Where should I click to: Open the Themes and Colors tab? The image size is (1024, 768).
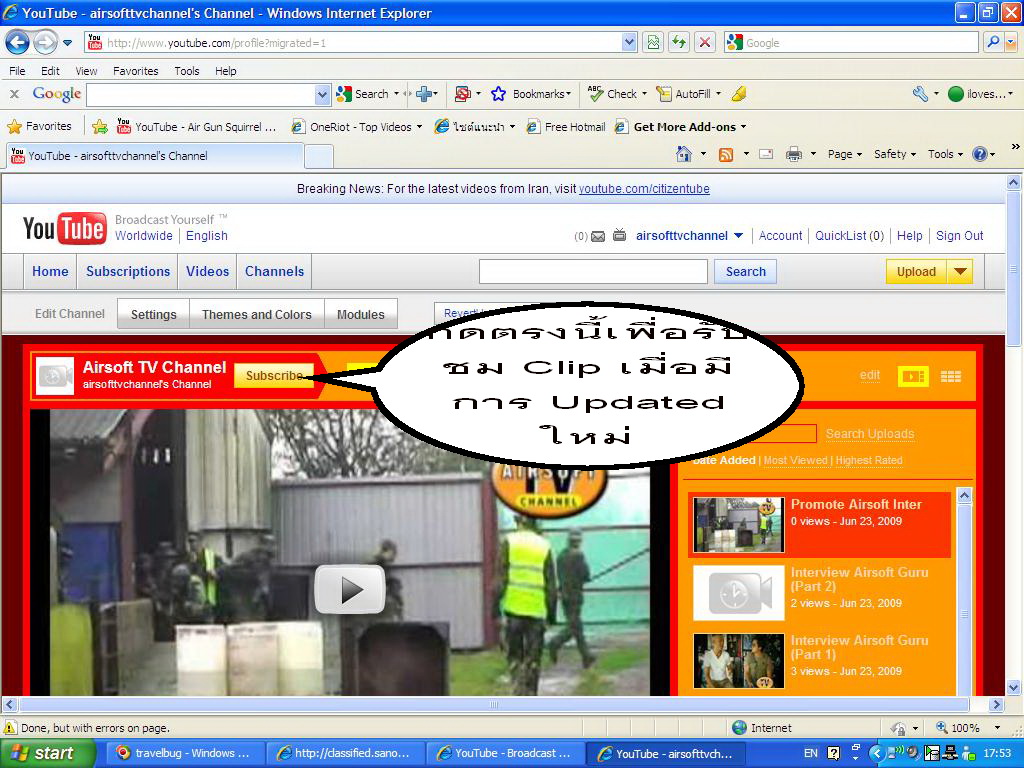[257, 315]
